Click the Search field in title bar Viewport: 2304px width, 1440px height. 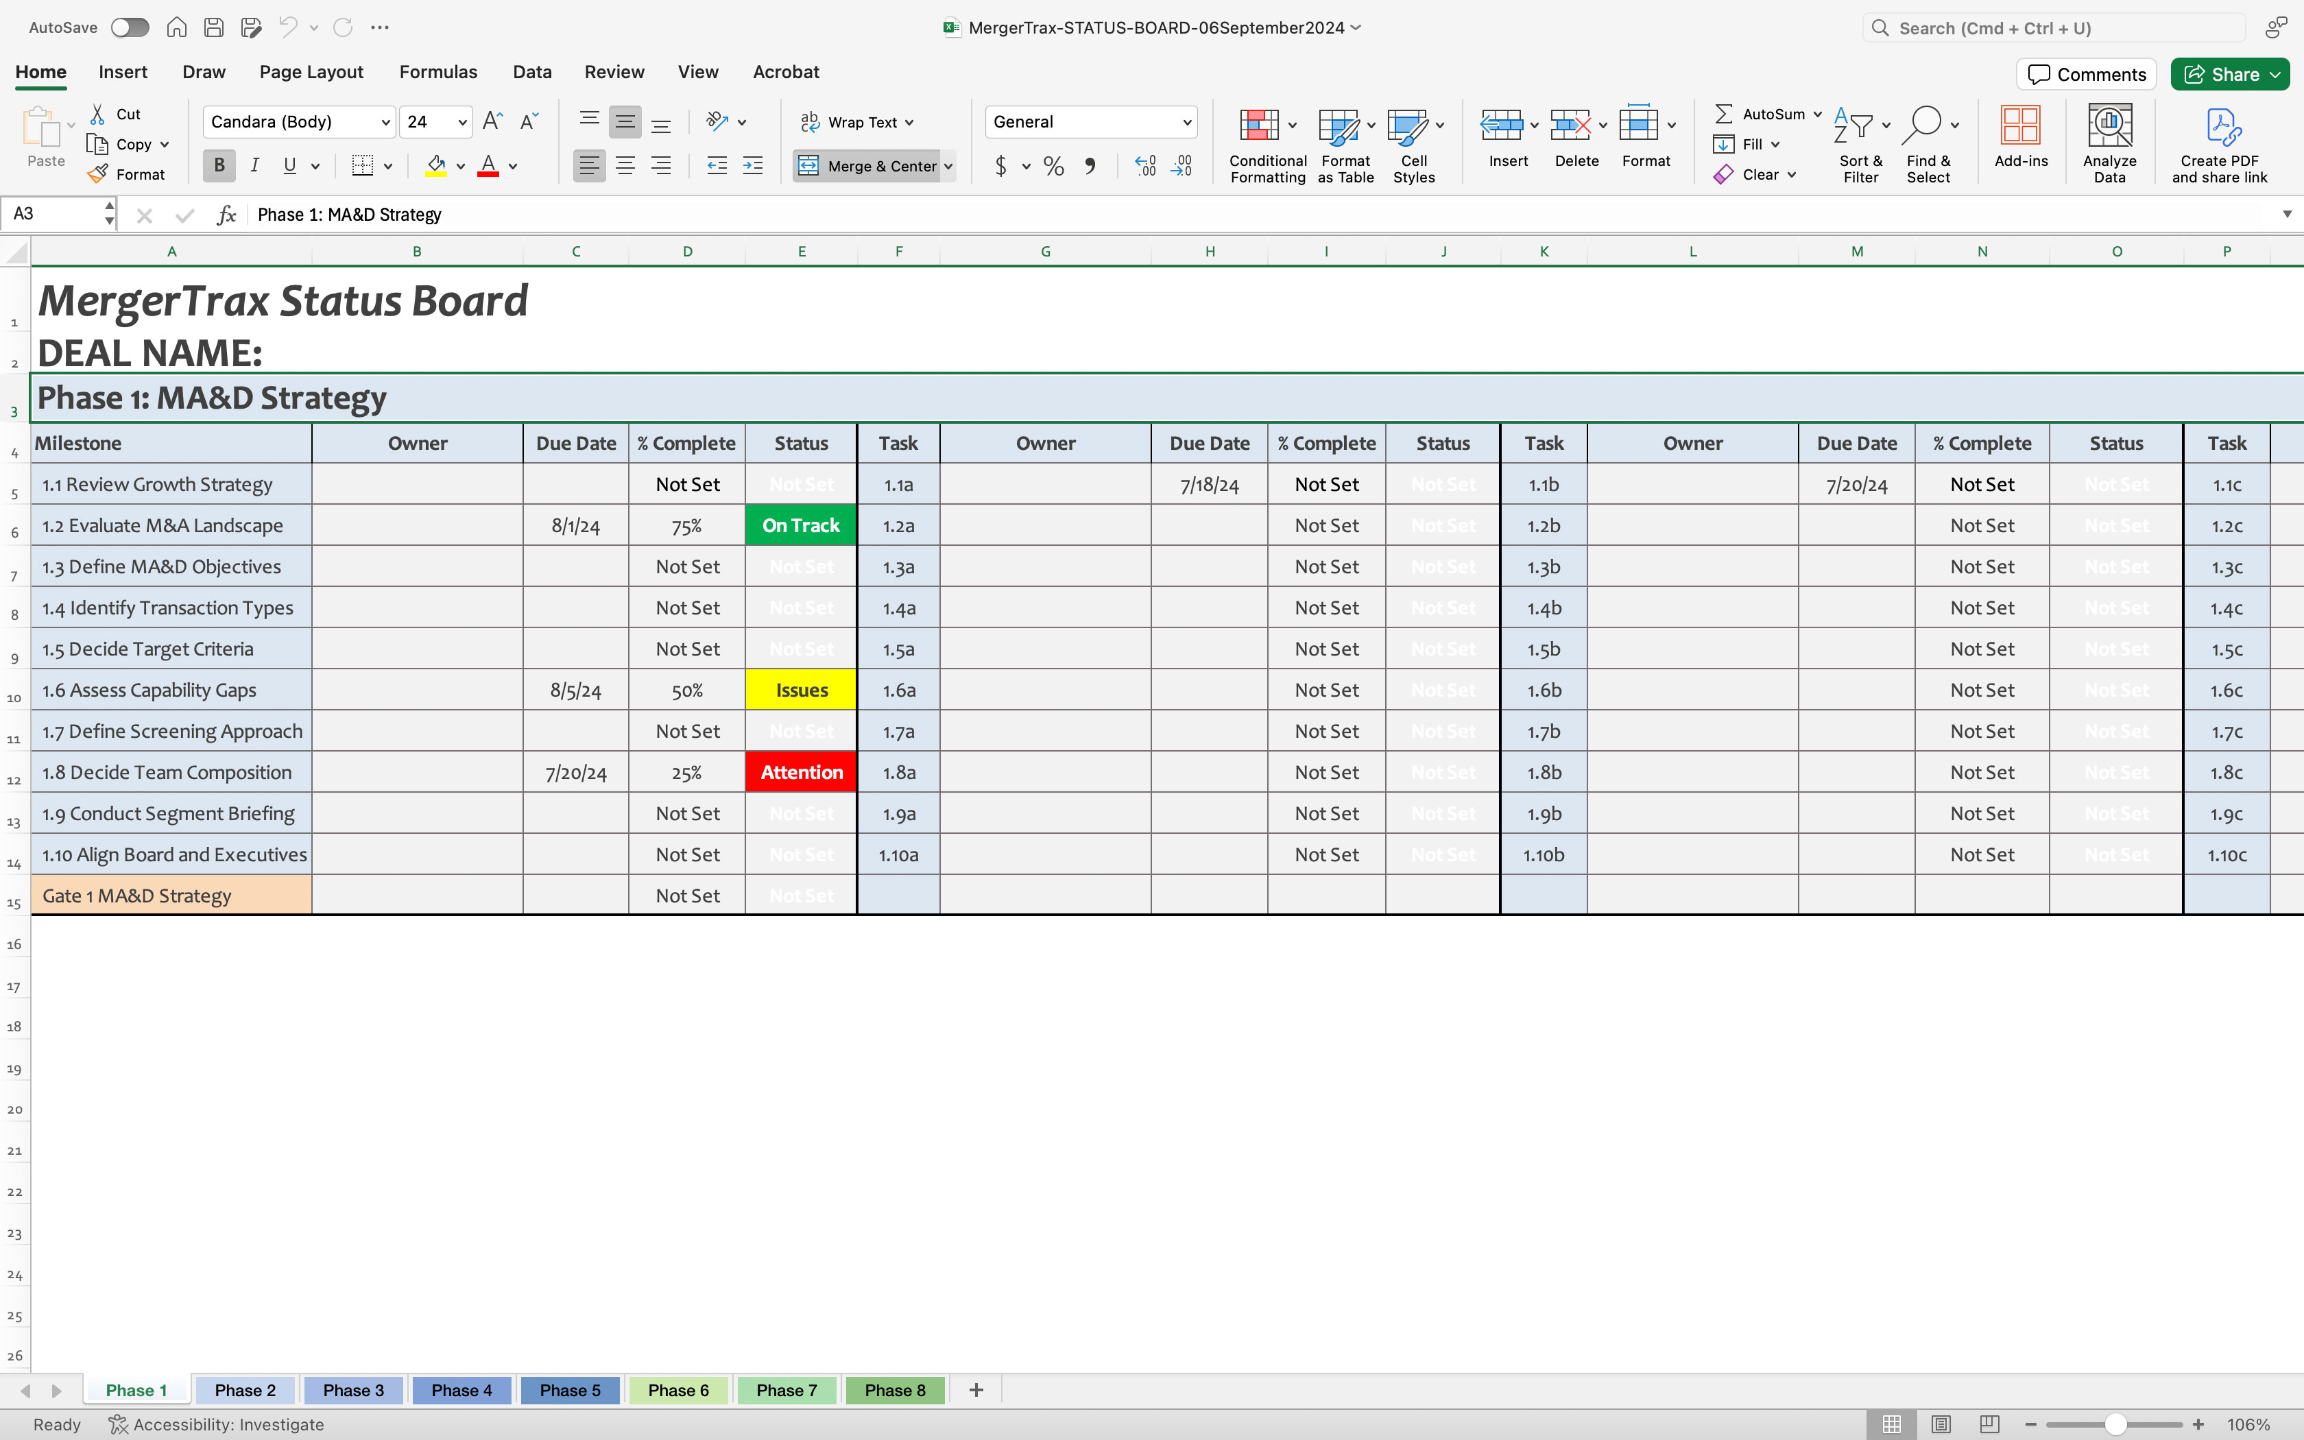click(2055, 28)
